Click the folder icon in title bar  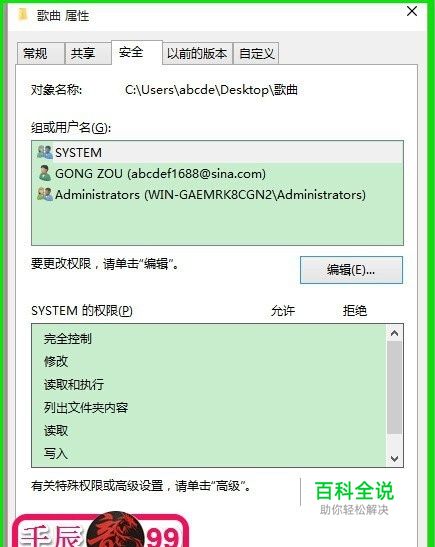point(23,14)
